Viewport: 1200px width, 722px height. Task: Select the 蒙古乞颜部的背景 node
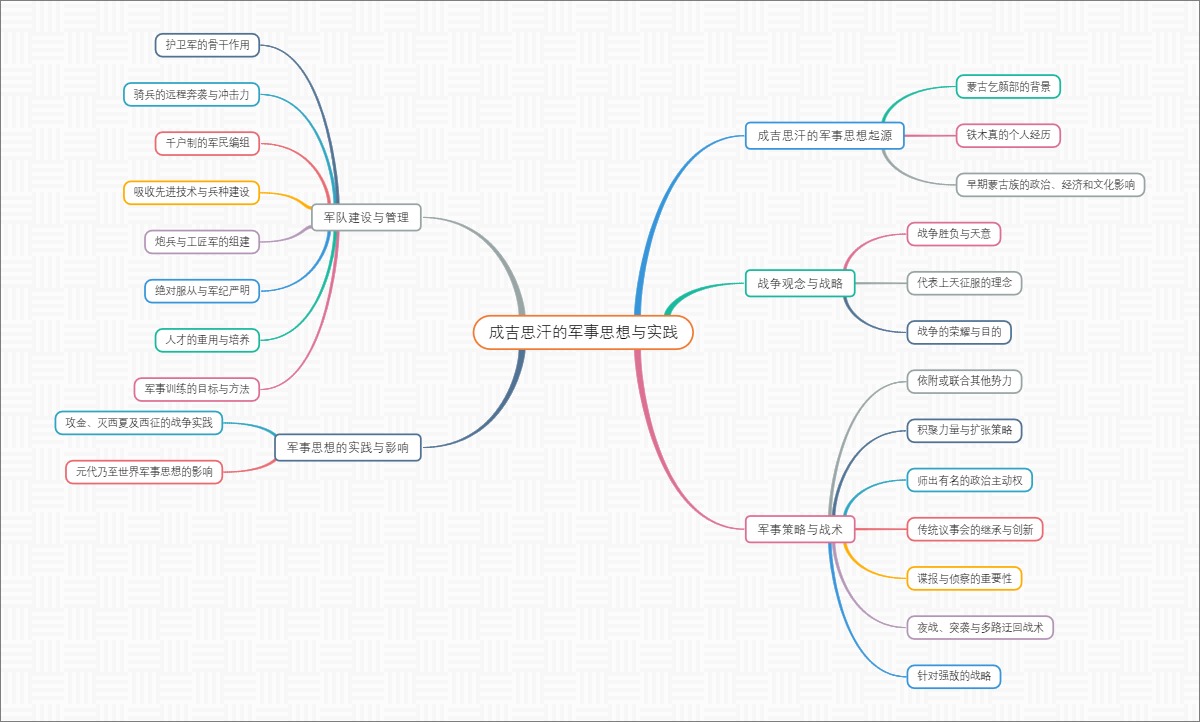pyautogui.click(x=1007, y=86)
